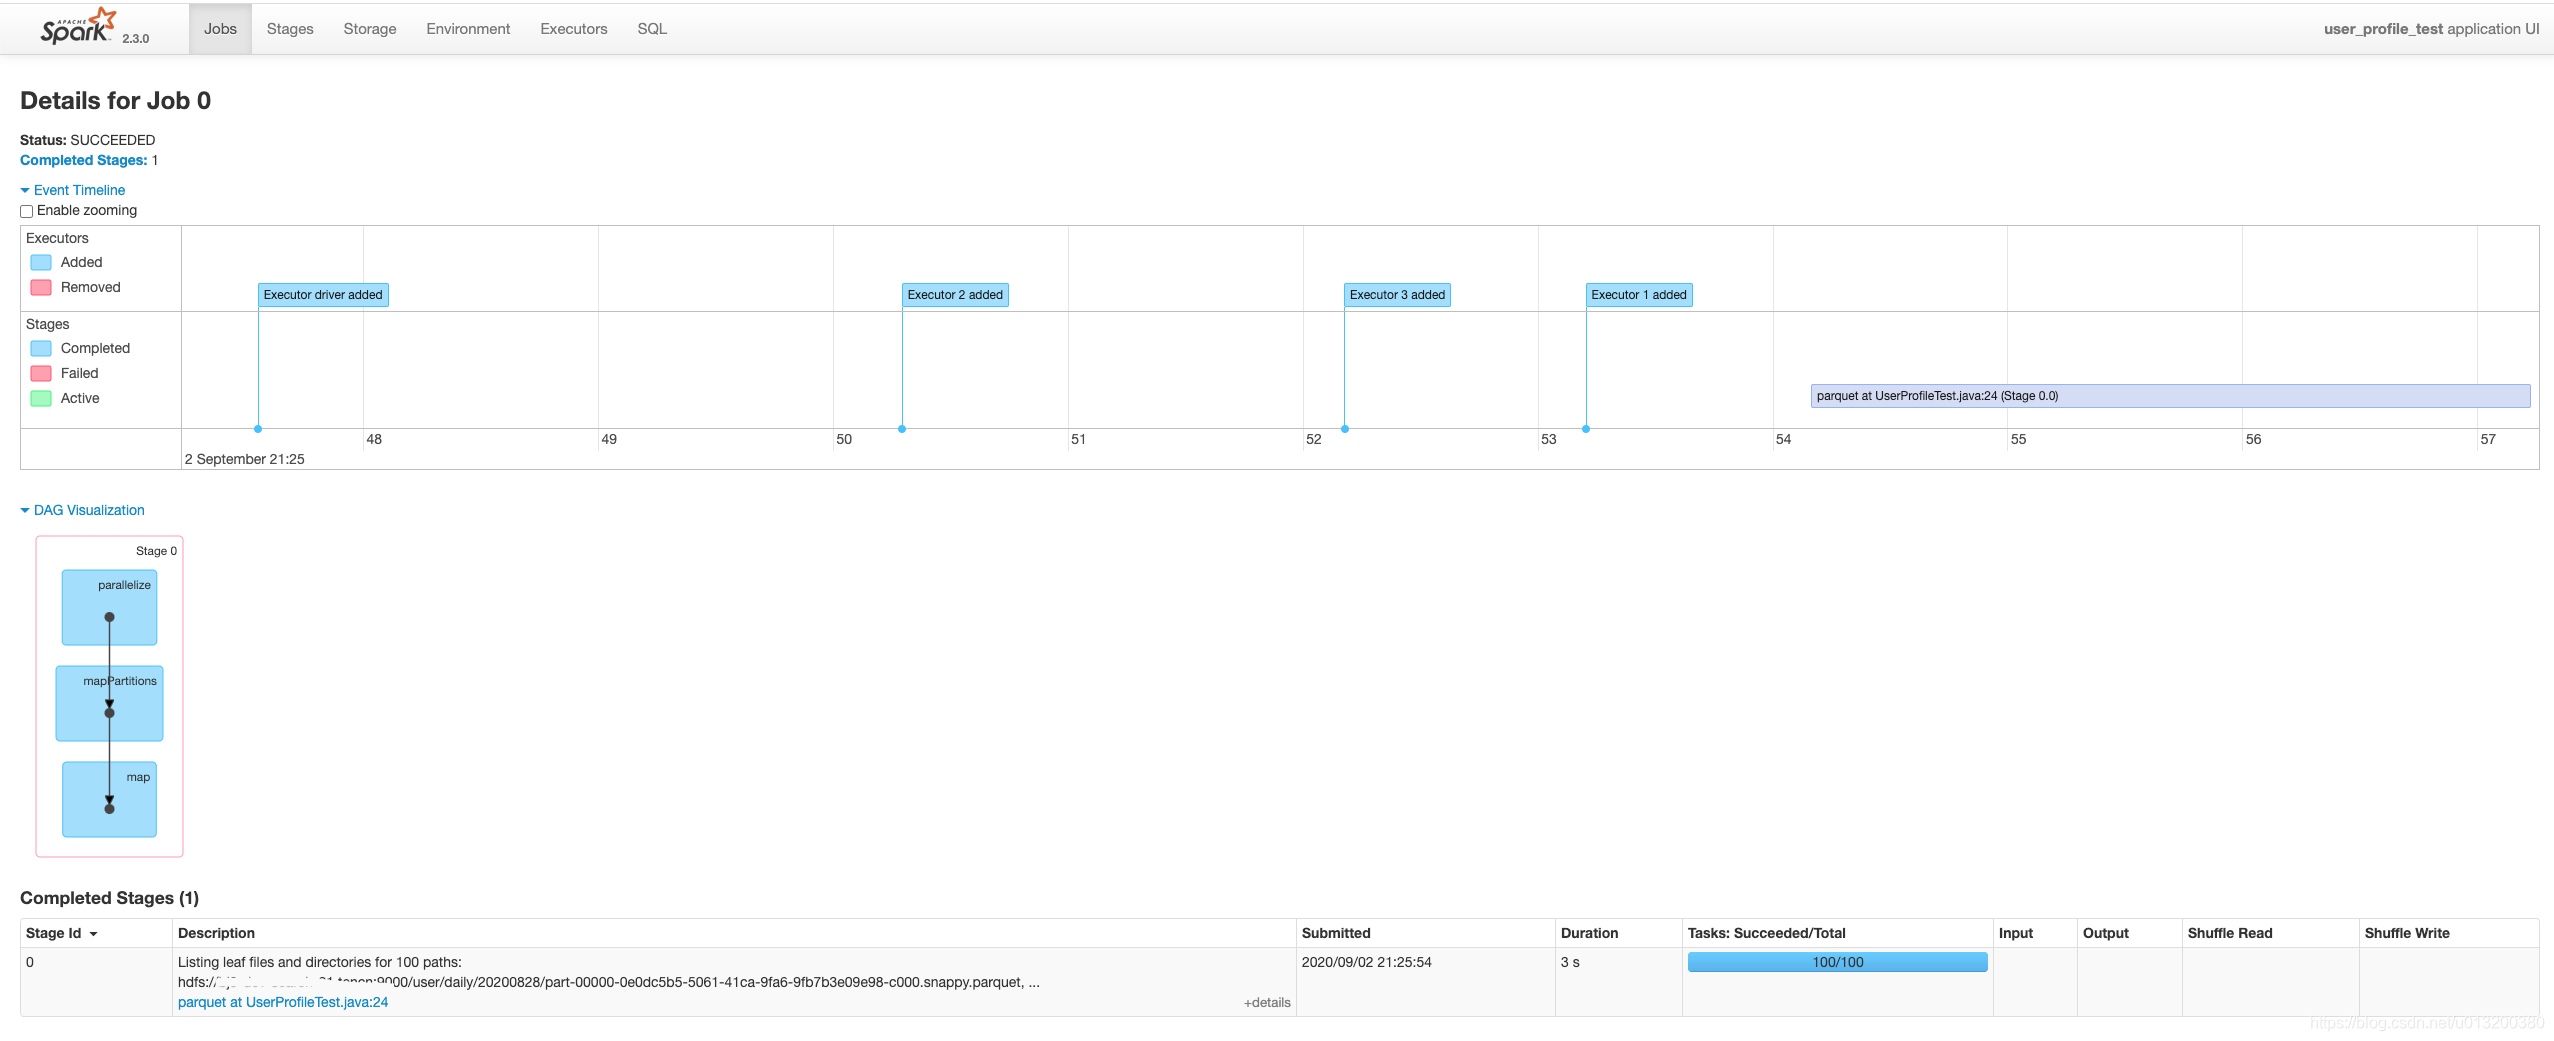Select the 'Executor 1 added' timeline event
The image size is (2554, 1041).
1639,295
